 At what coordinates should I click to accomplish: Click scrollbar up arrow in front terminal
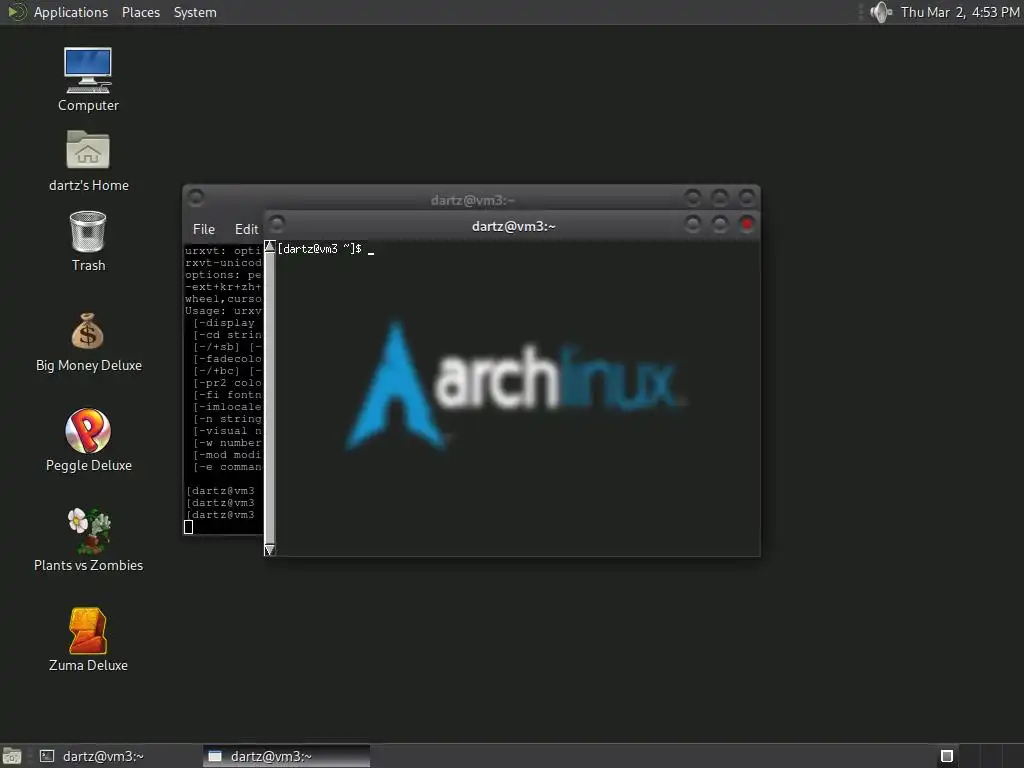pos(270,246)
